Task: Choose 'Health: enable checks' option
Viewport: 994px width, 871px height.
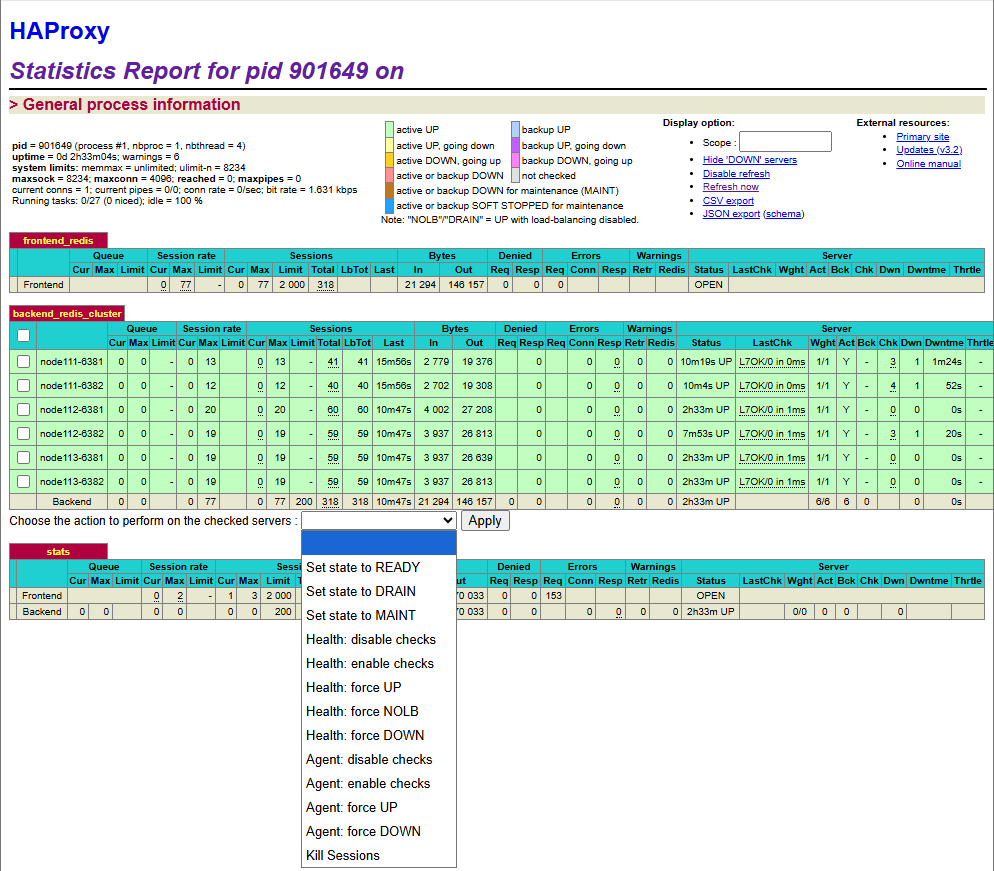Action: tap(379, 664)
